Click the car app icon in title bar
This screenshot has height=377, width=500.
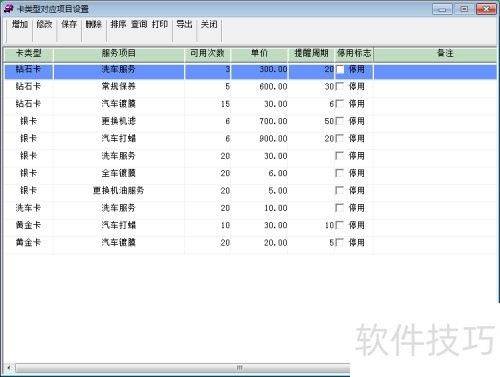(8, 9)
